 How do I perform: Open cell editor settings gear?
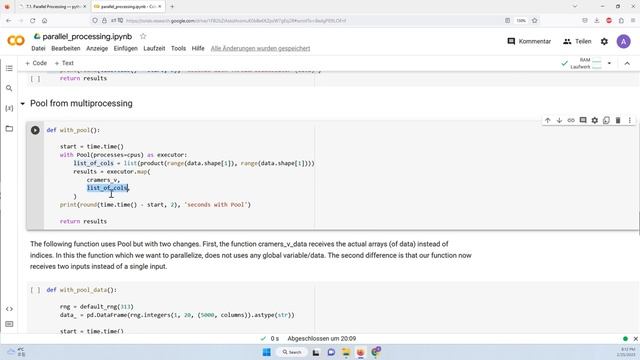tap(595, 120)
